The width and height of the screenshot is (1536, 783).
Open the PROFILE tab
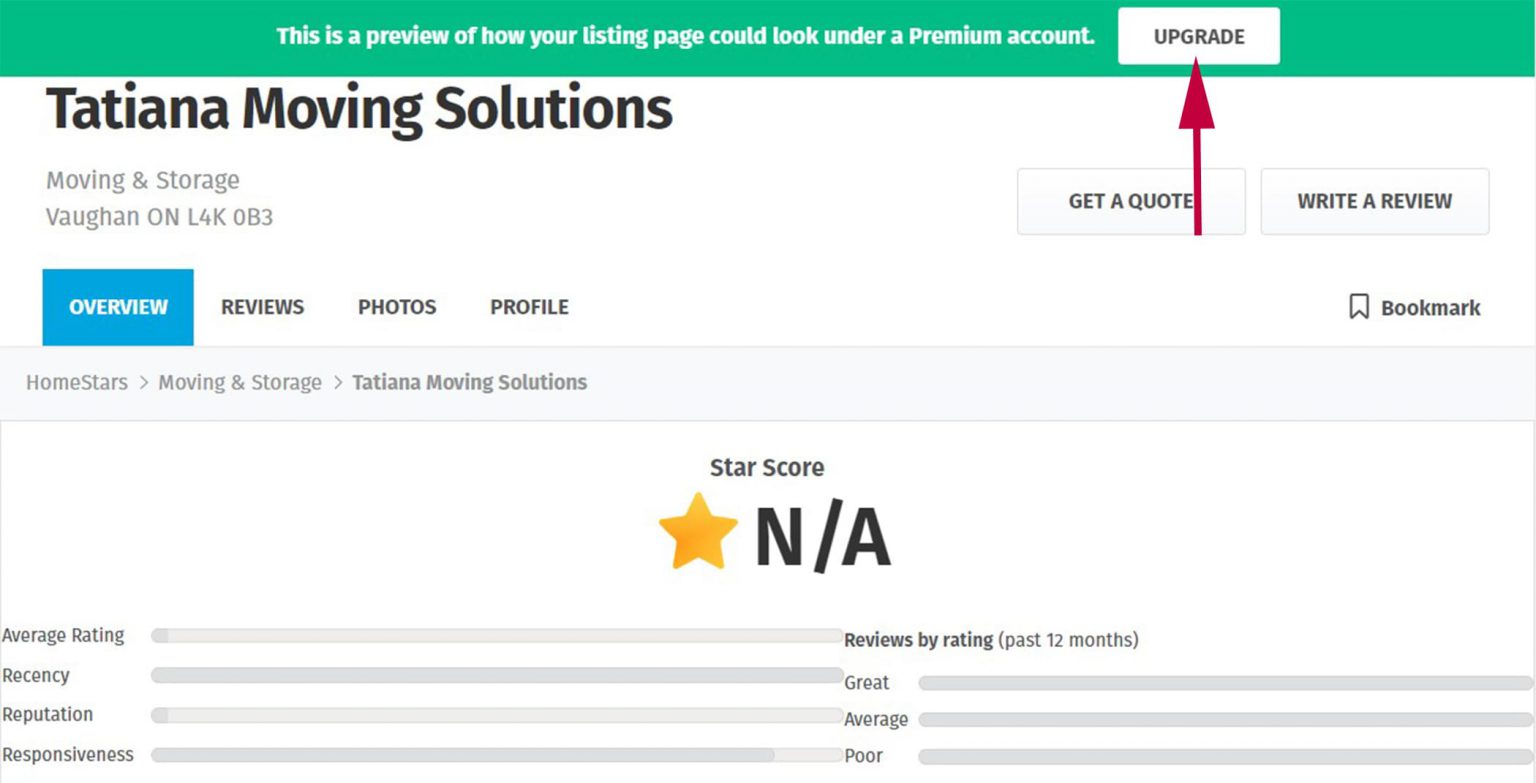[x=529, y=307]
